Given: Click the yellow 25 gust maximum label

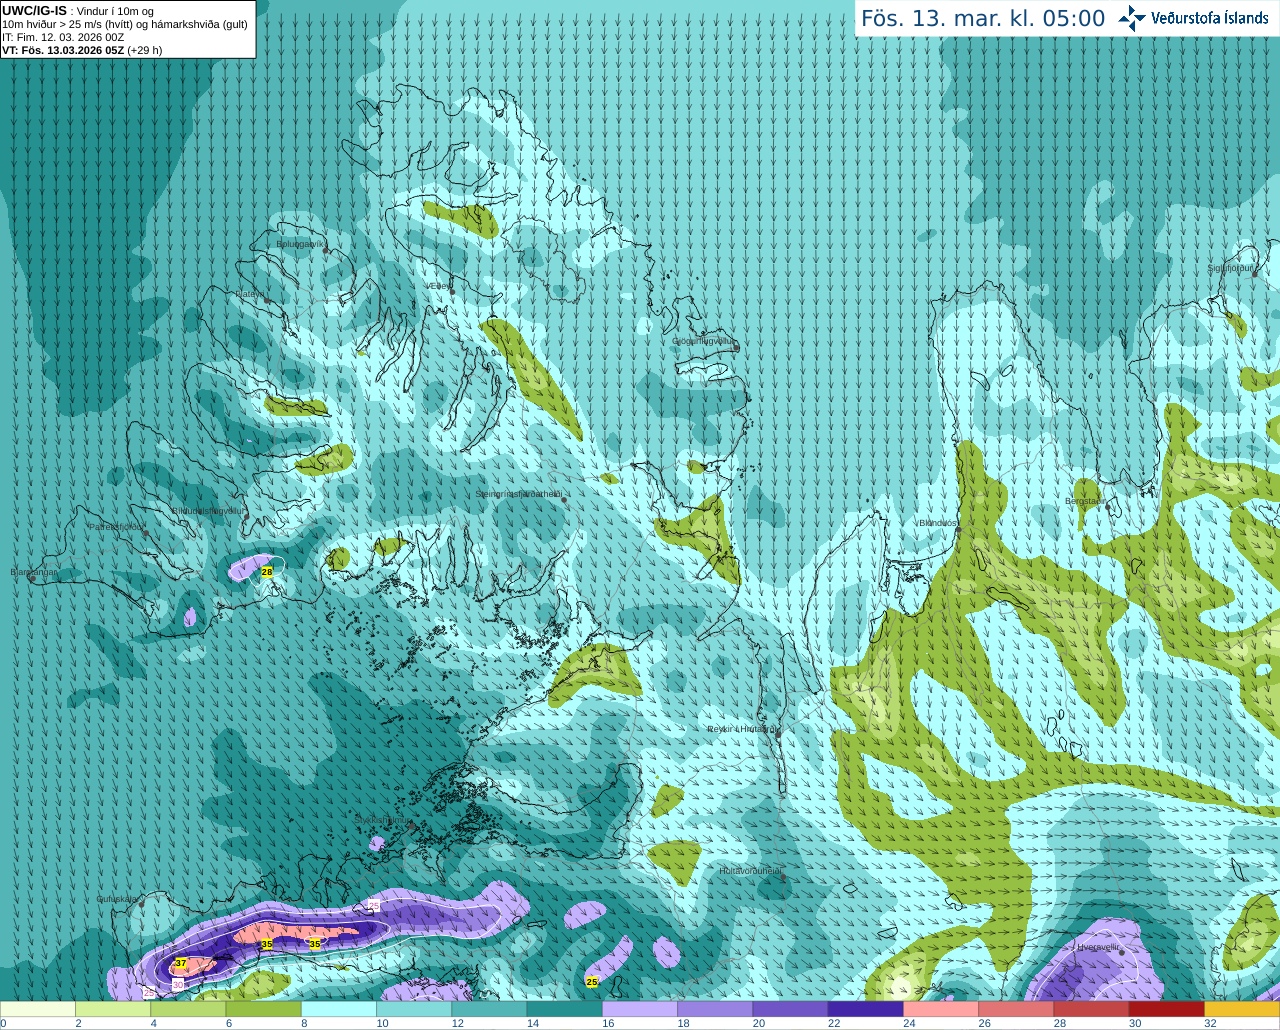Looking at the screenshot, I should click(592, 982).
